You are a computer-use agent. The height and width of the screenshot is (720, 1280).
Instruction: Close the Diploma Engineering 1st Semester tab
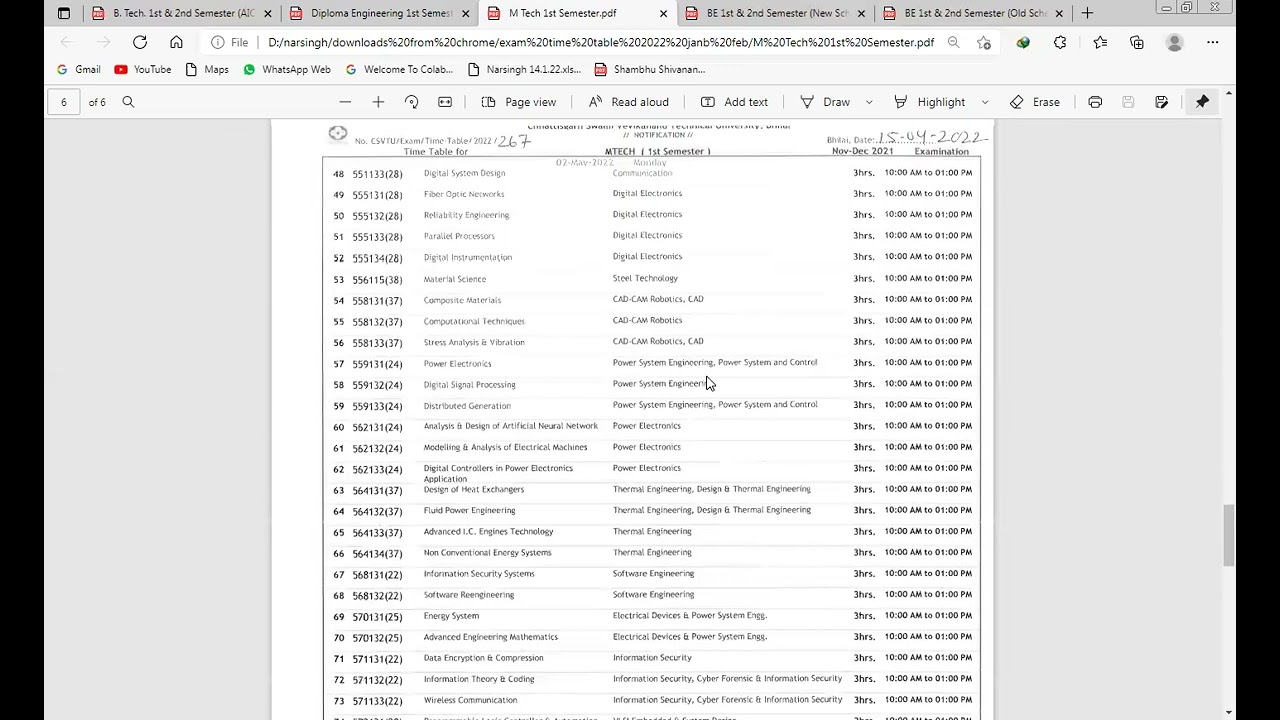(465, 13)
